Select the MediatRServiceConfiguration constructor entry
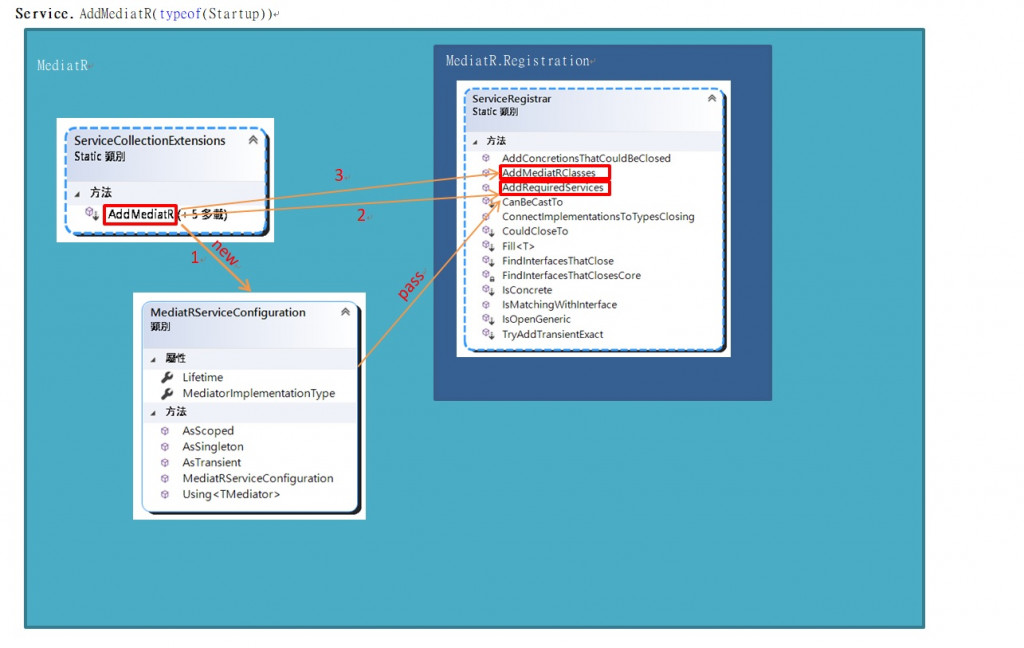1024x648 pixels. click(258, 478)
